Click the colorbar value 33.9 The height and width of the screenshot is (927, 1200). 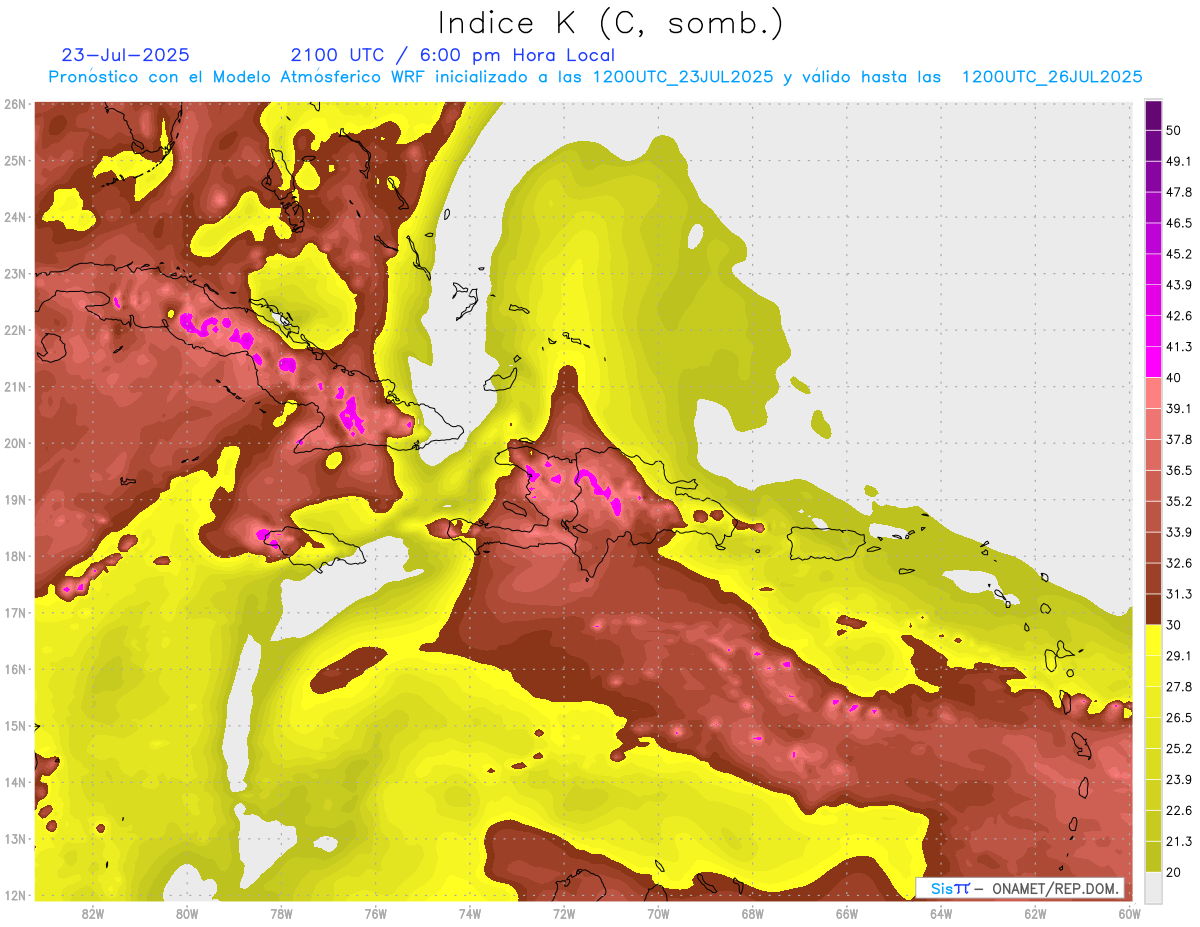pyautogui.click(x=1179, y=532)
